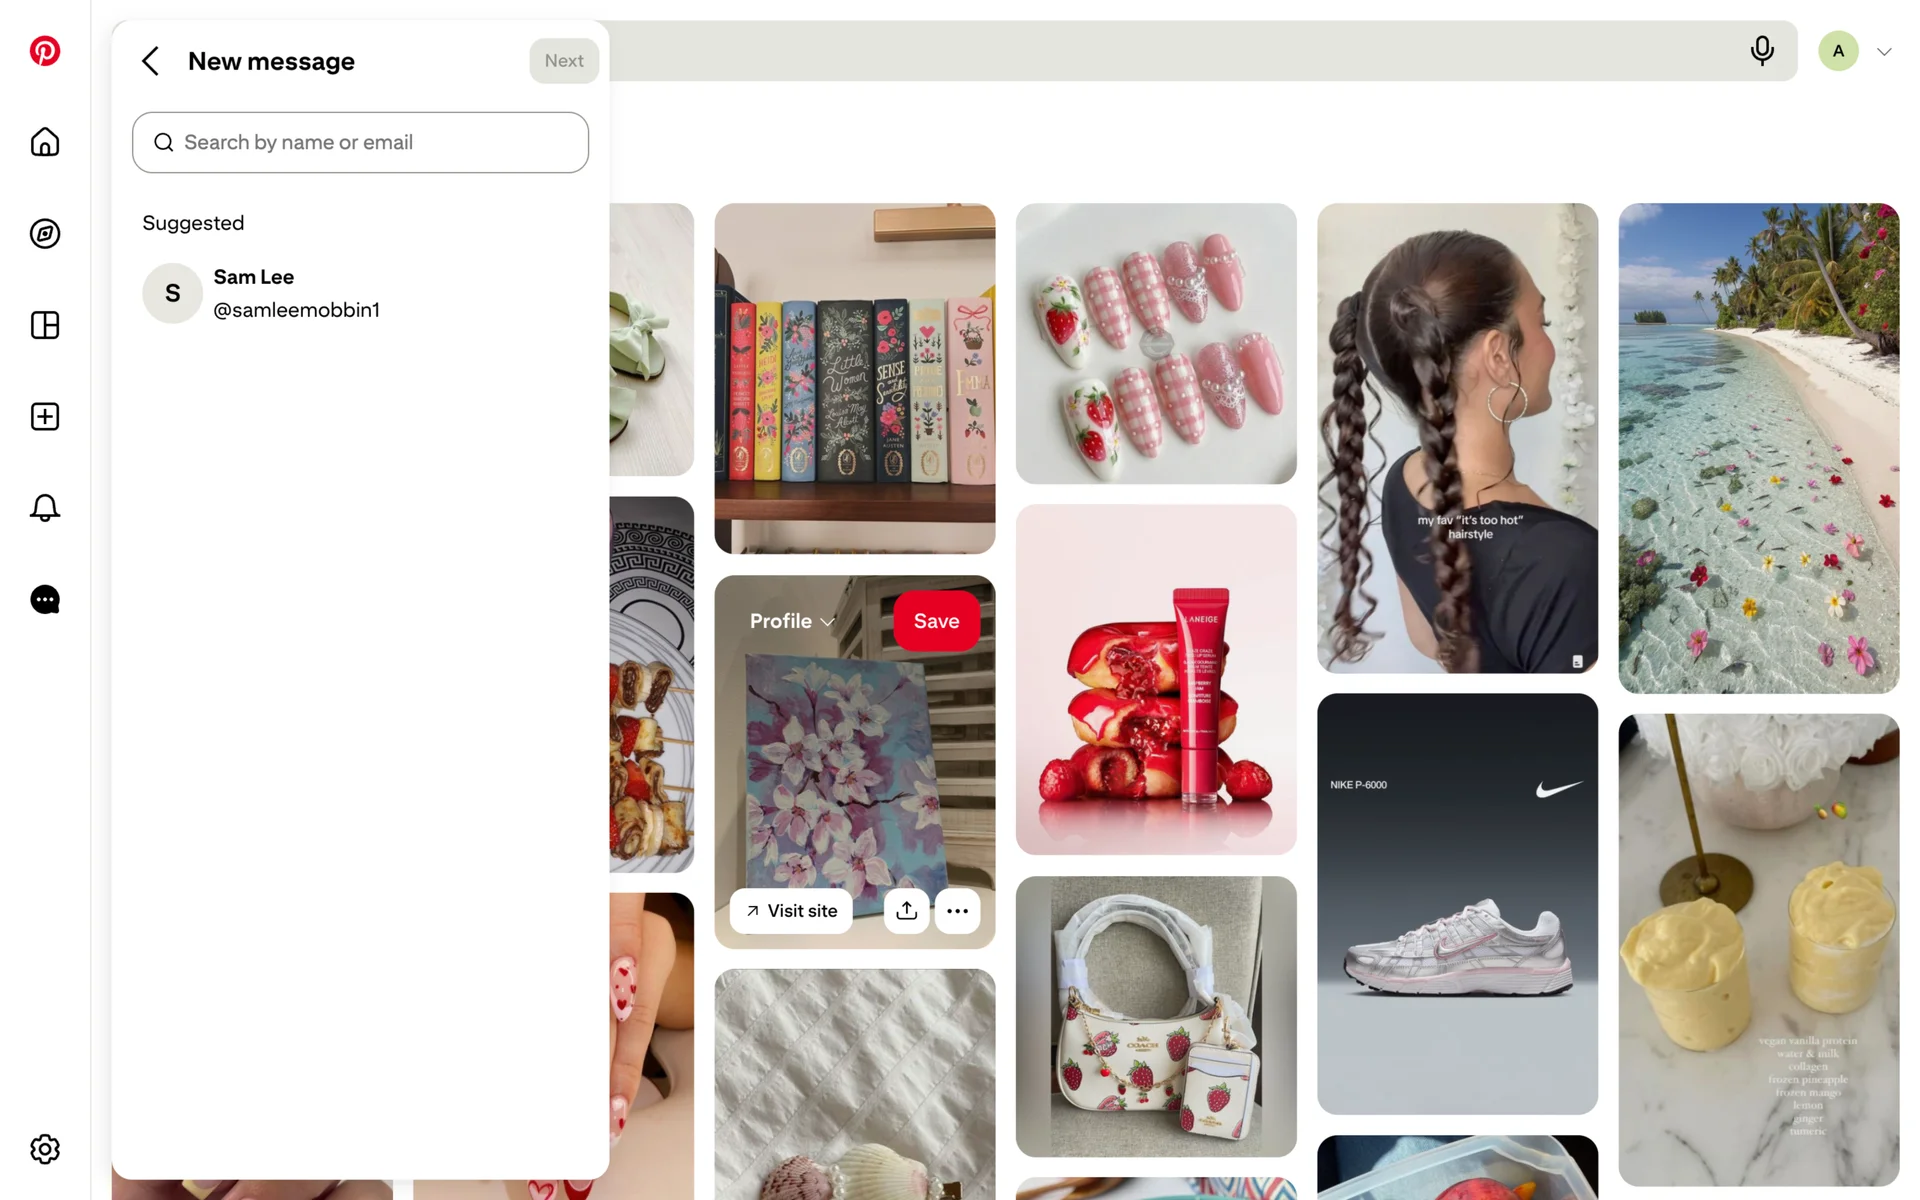Viewport: 1920px width, 1200px height.
Task: Open the boards collage icon in sidebar
Action: pos(45,325)
